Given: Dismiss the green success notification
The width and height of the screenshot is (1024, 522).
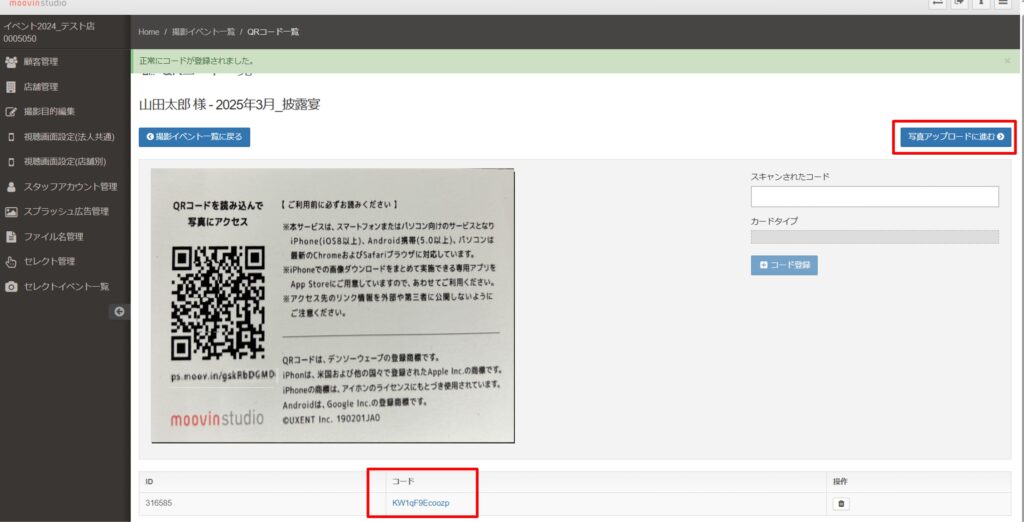Looking at the screenshot, I should coord(1007,61).
